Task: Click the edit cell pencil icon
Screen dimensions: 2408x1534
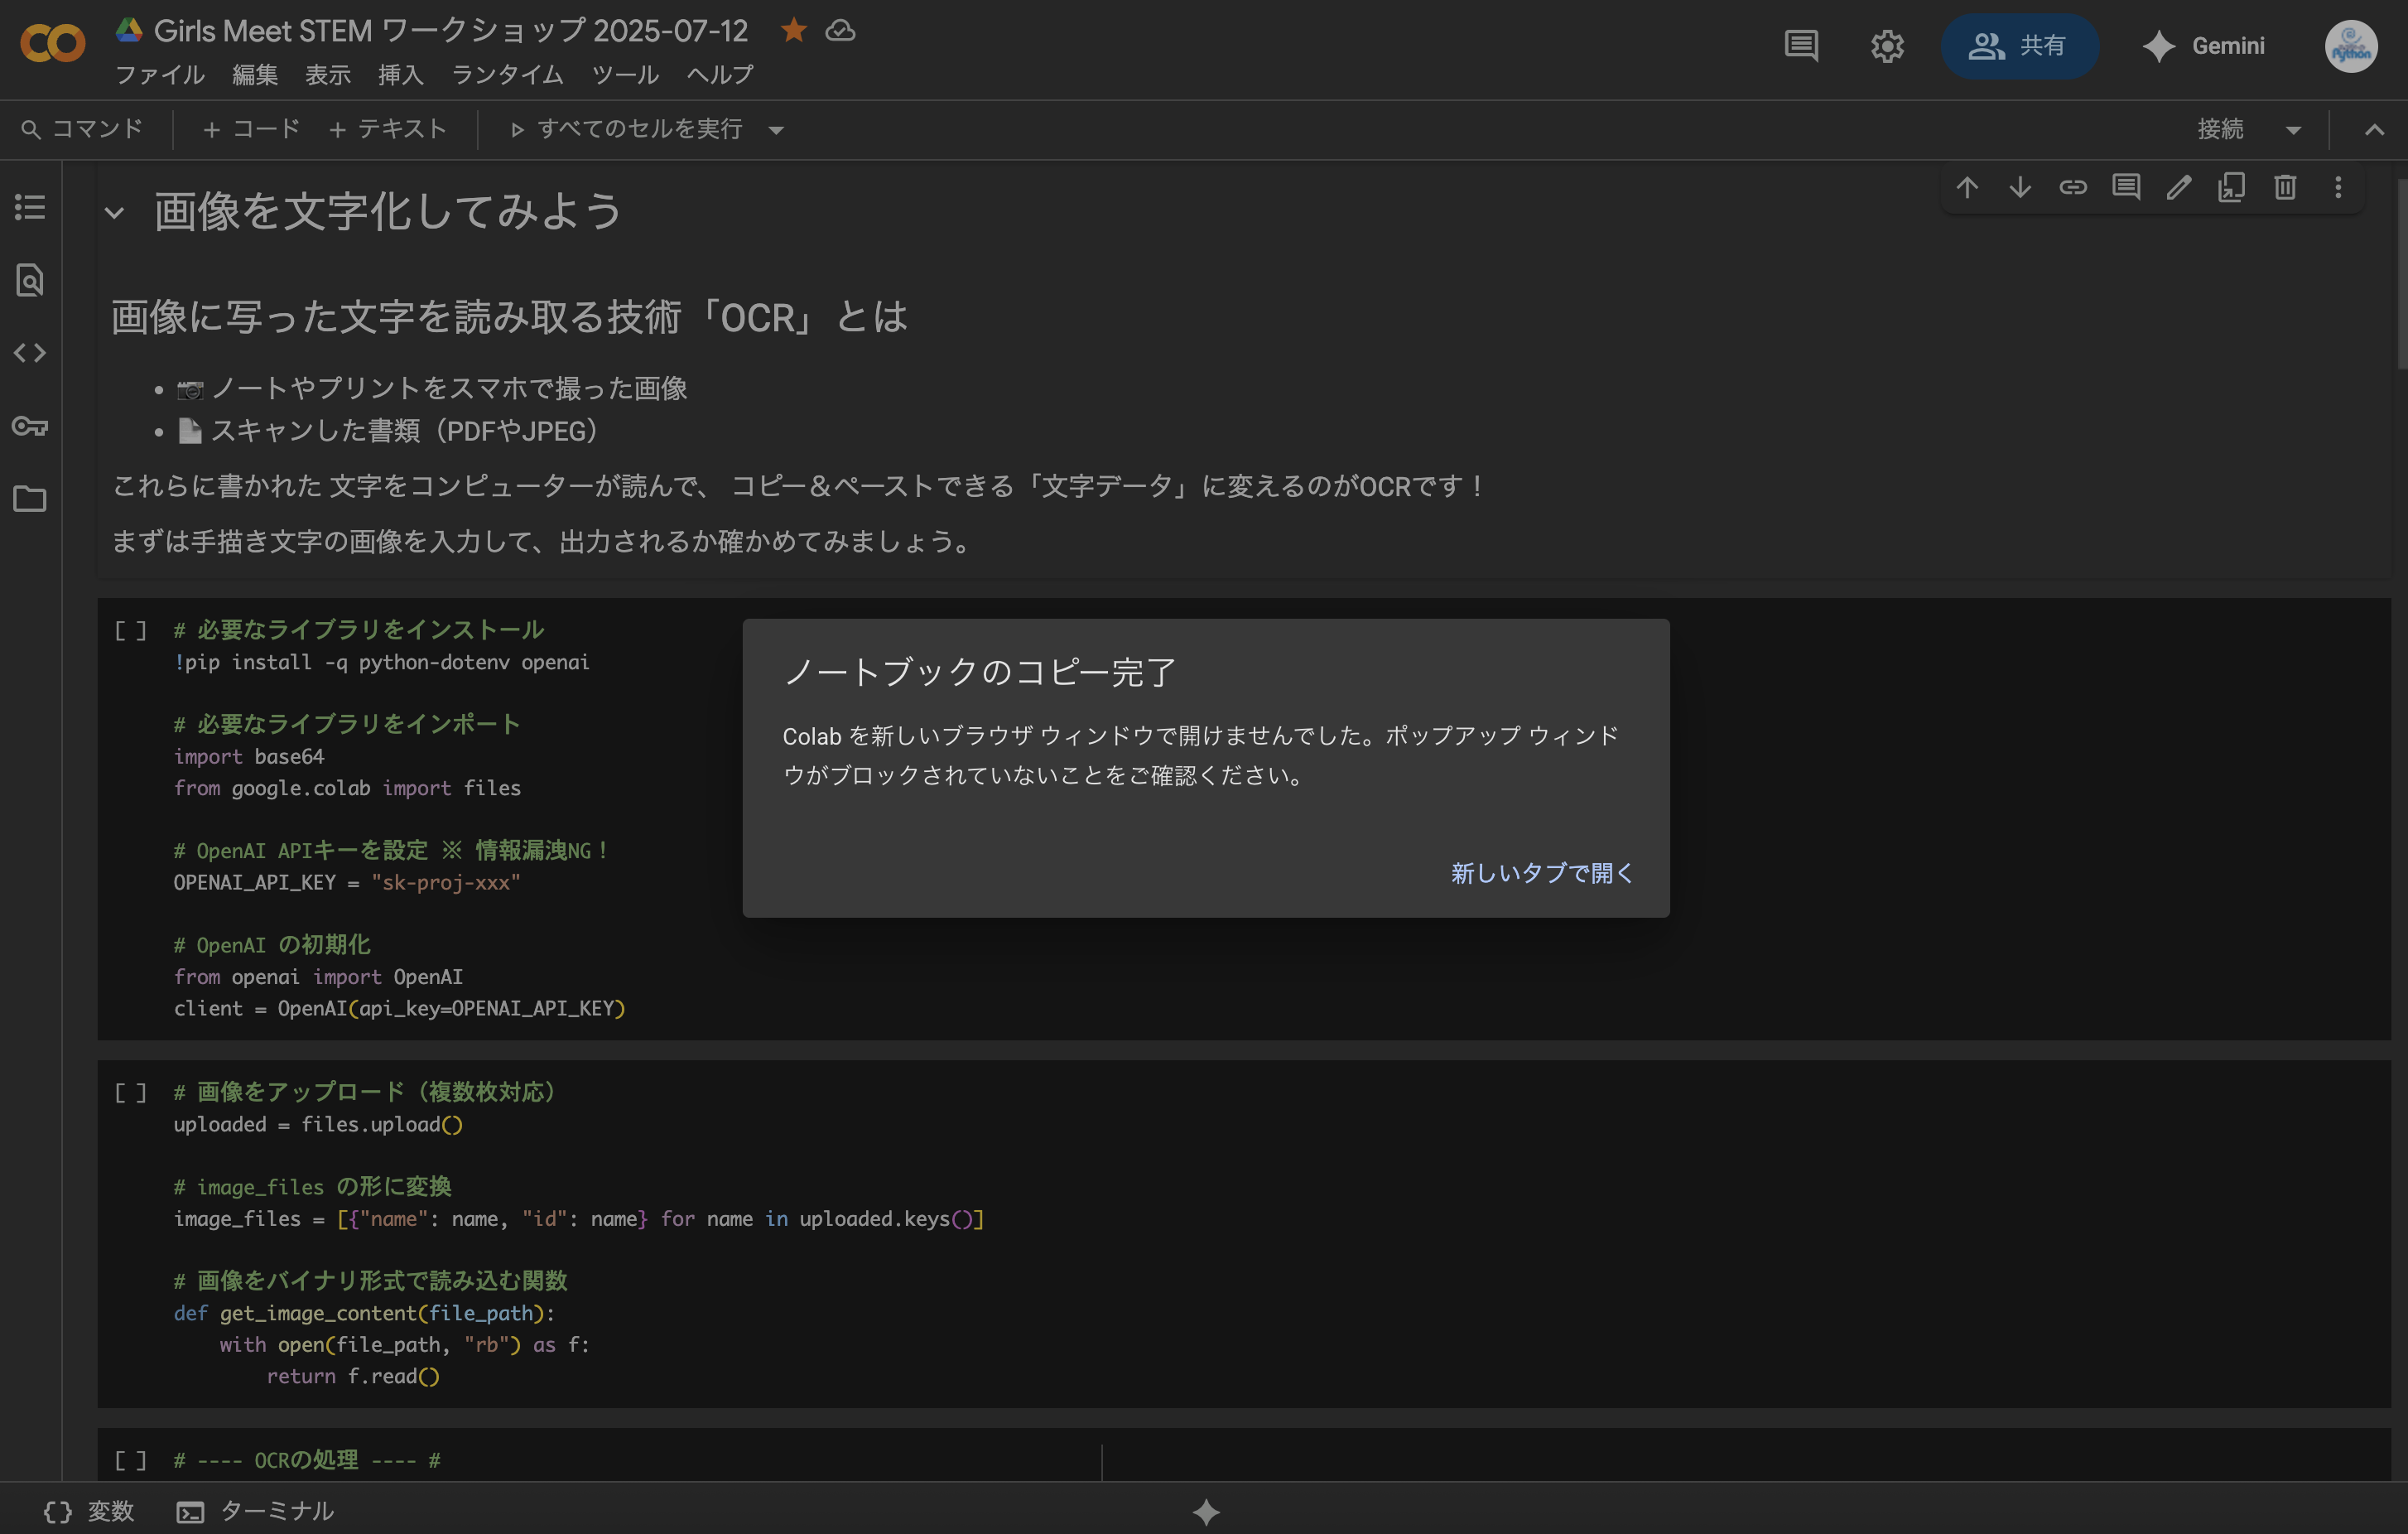Action: click(2179, 188)
